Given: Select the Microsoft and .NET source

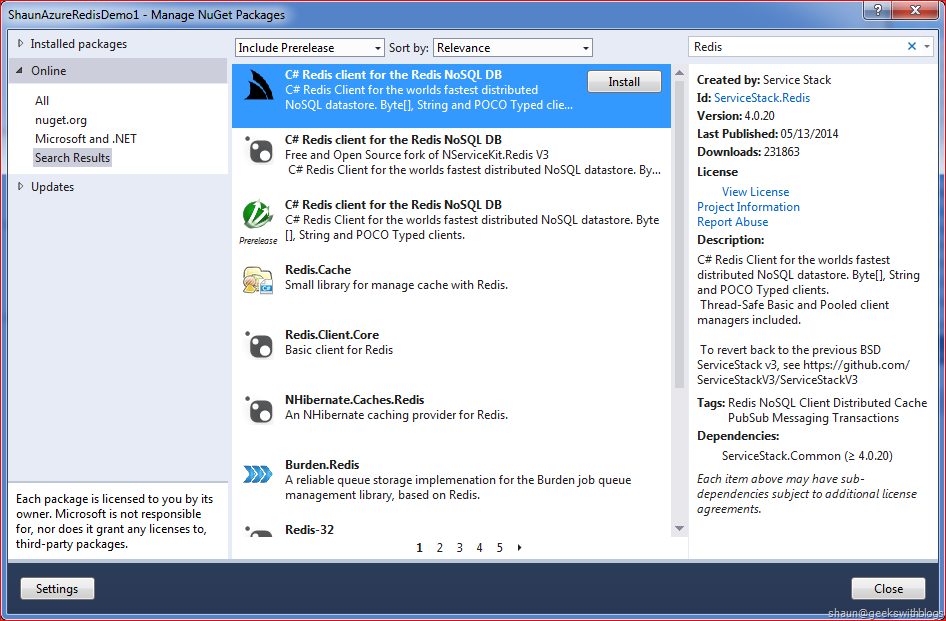Looking at the screenshot, I should [x=86, y=139].
